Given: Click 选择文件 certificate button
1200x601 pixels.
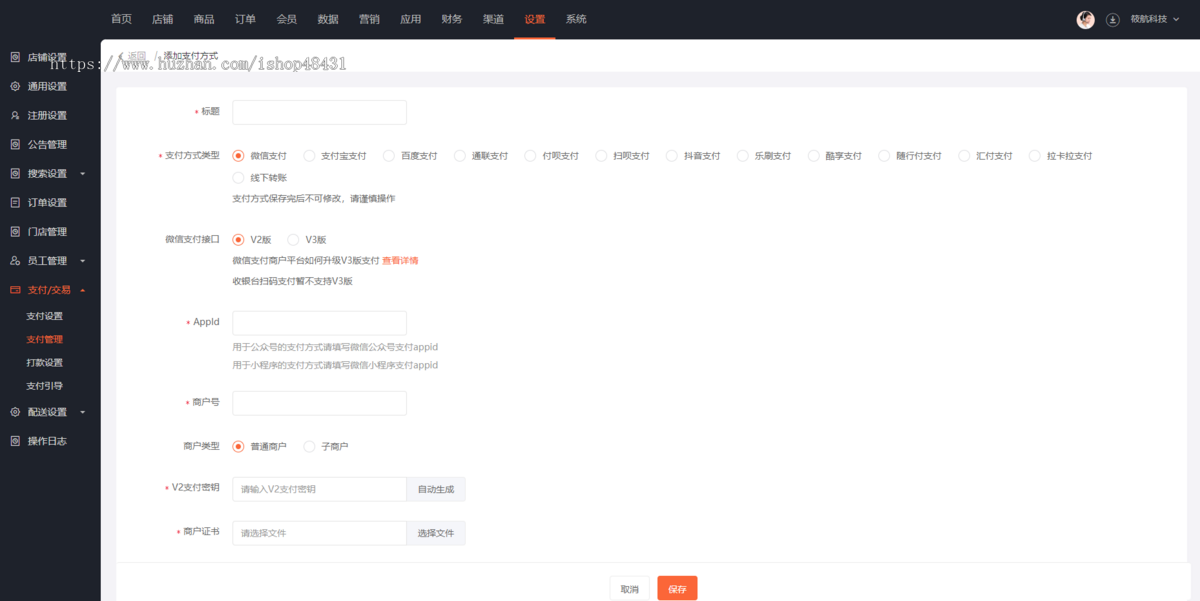Looking at the screenshot, I should click(x=436, y=533).
